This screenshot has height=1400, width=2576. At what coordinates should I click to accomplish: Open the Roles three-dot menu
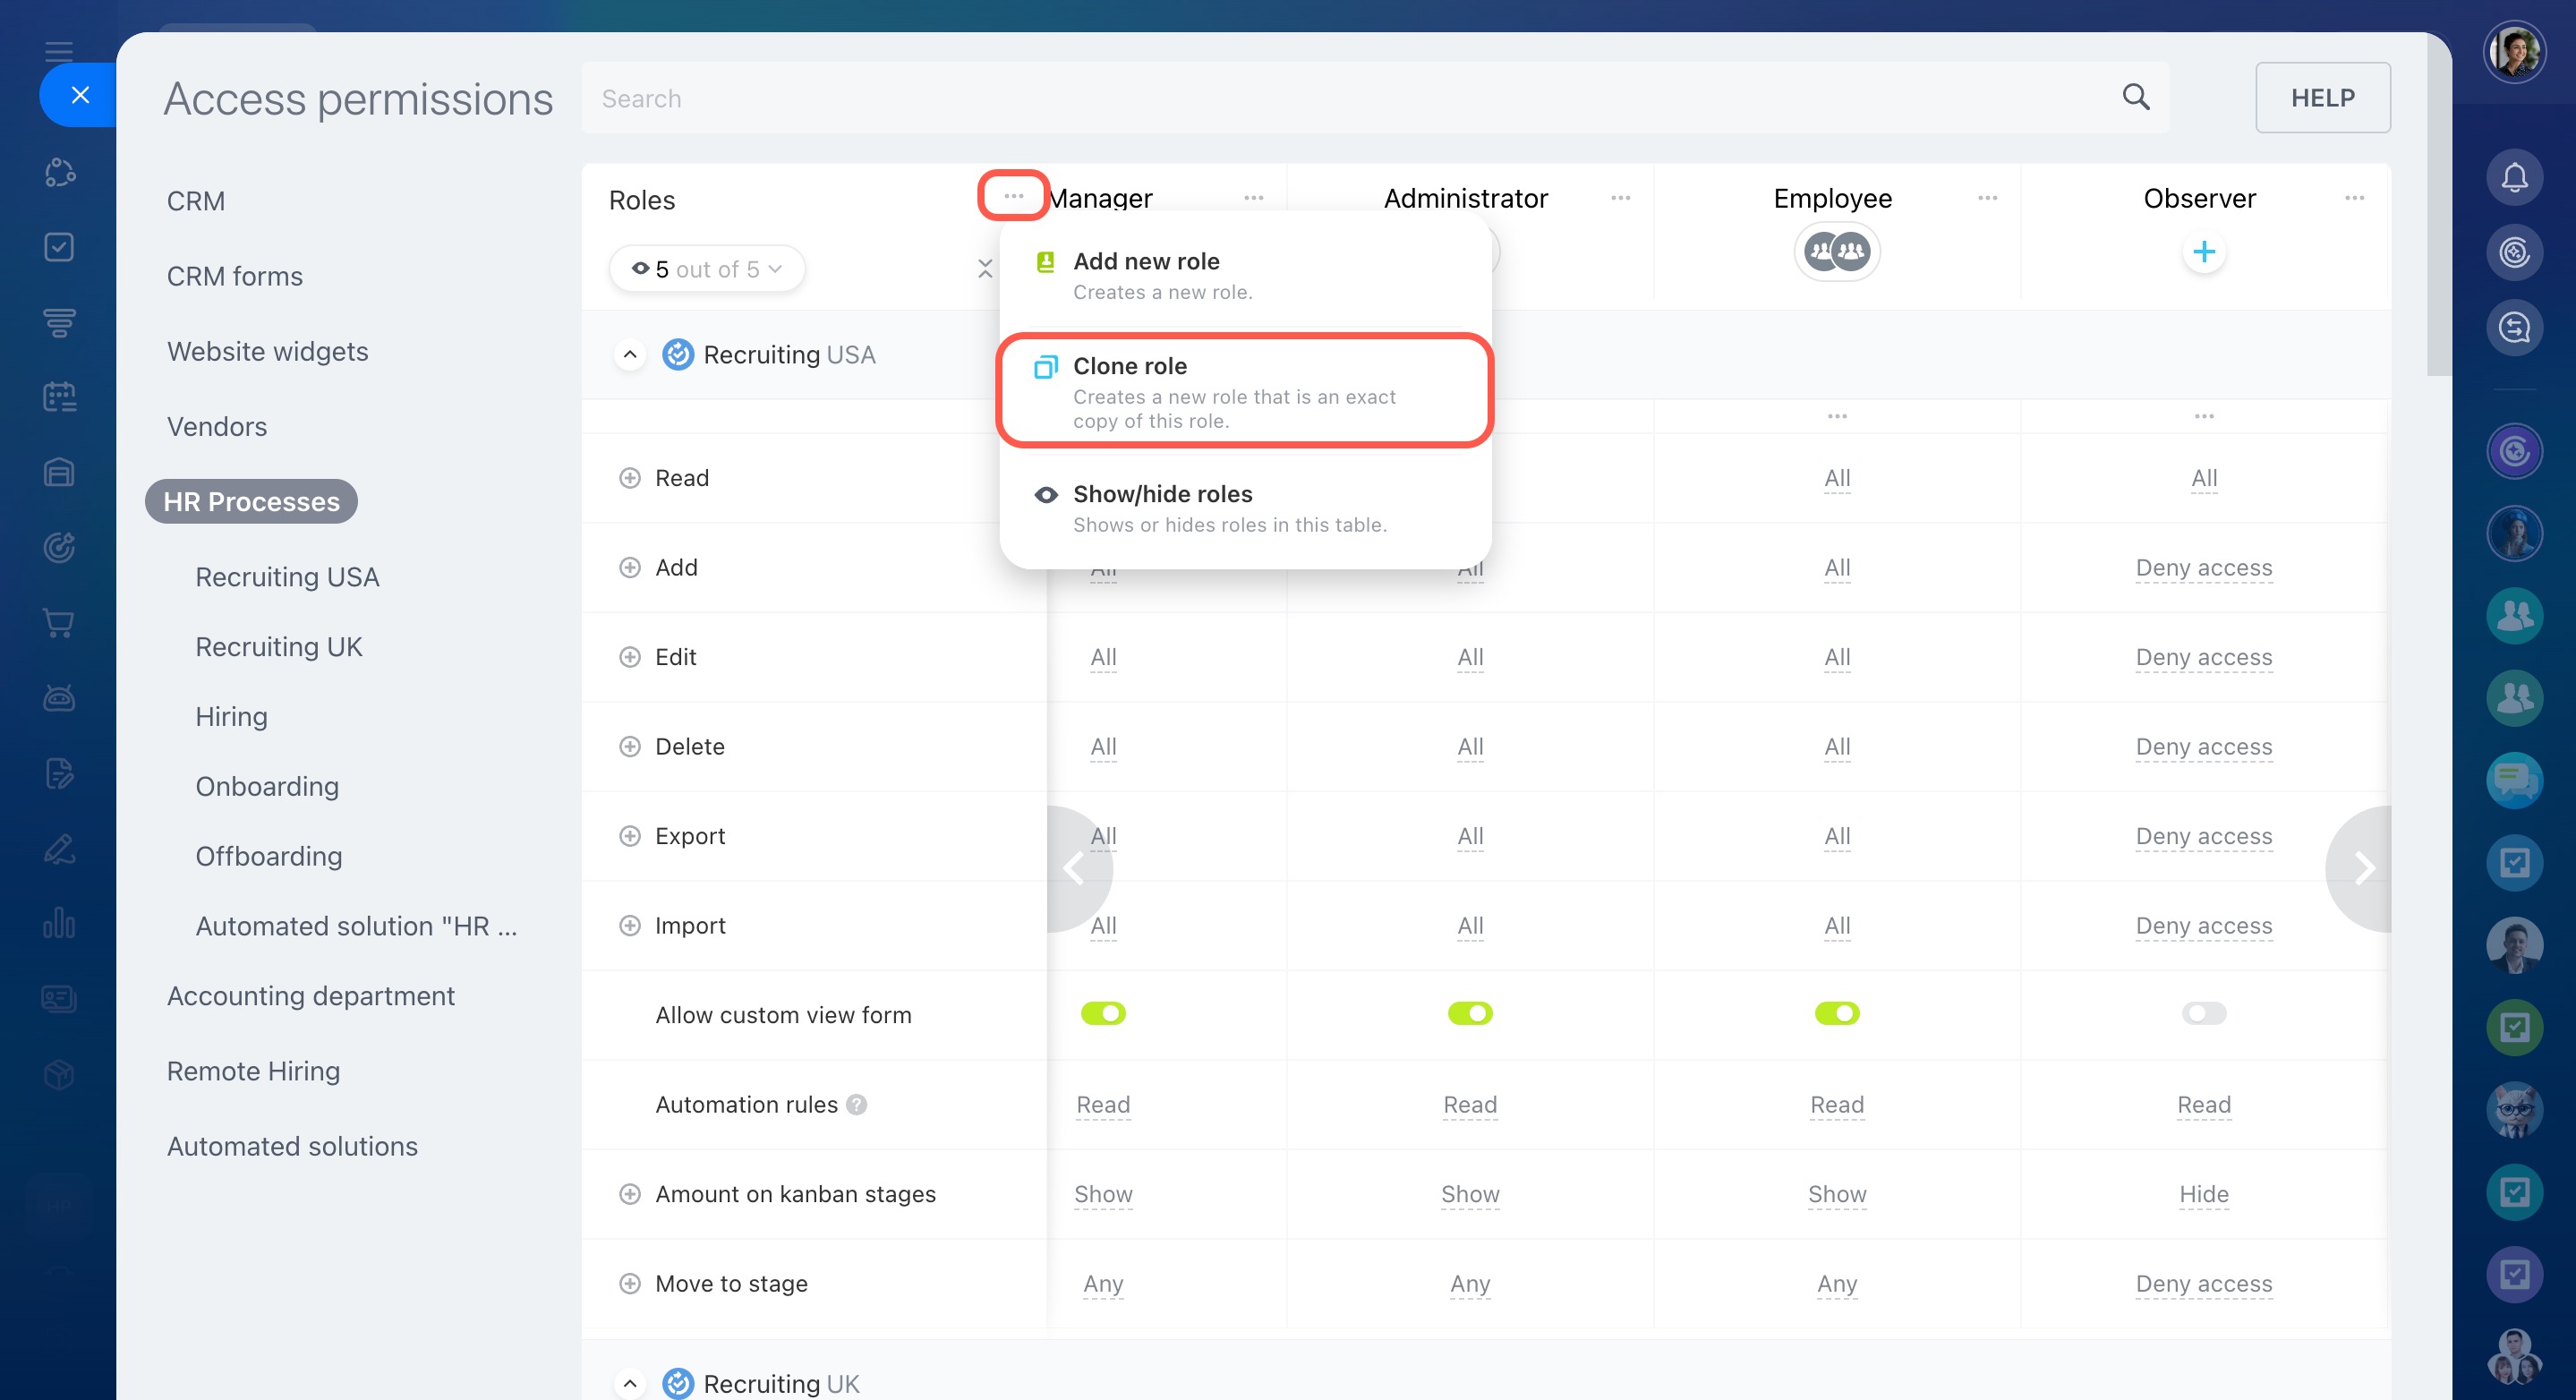click(1012, 196)
